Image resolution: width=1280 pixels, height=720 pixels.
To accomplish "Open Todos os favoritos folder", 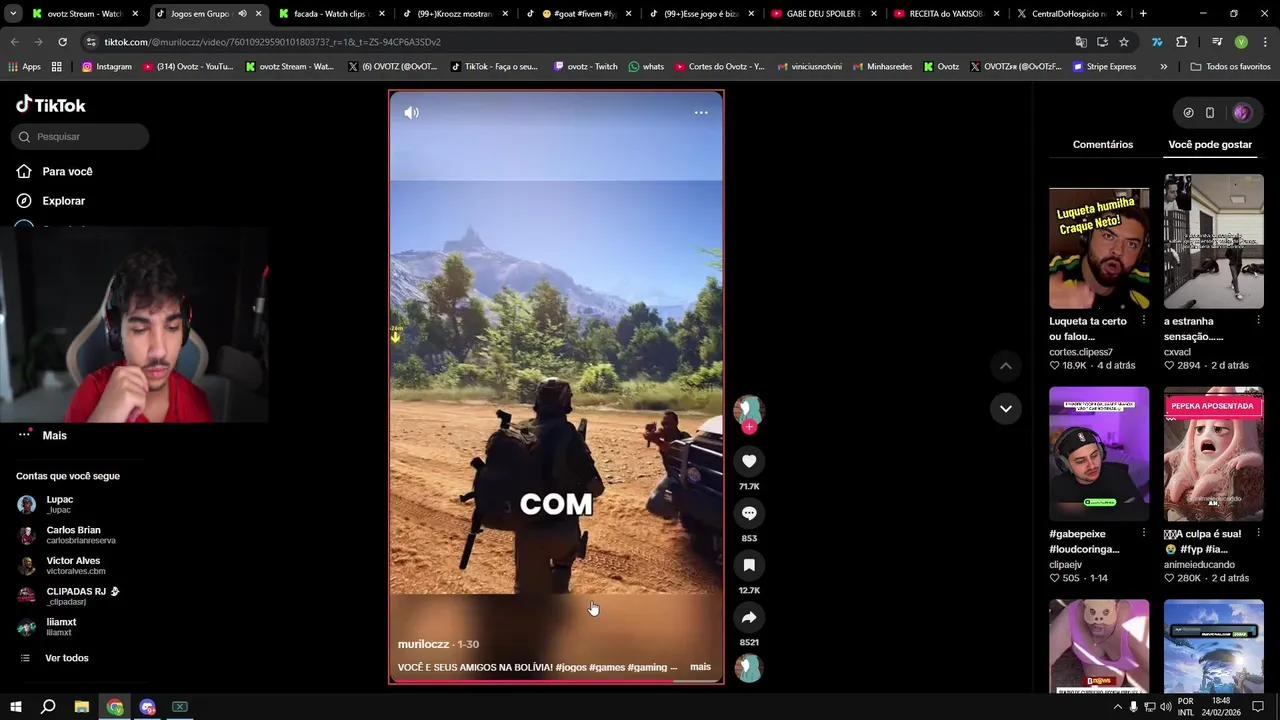I will point(1230,67).
